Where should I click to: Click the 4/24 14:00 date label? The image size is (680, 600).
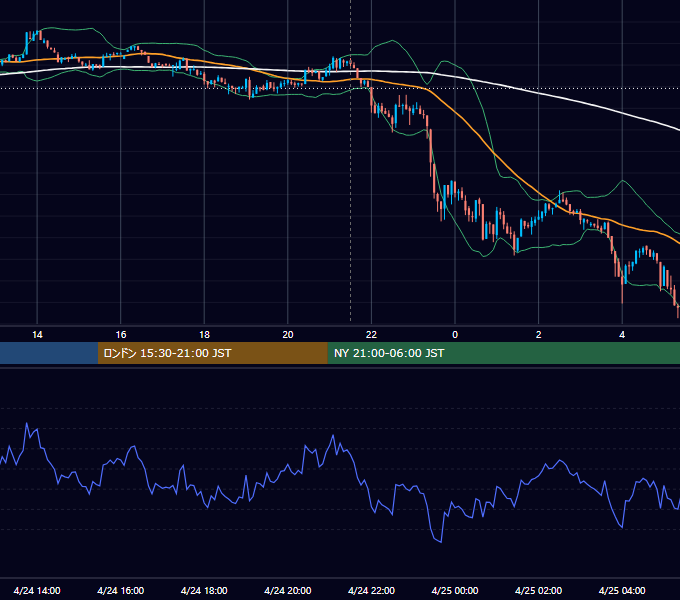tap(37, 590)
